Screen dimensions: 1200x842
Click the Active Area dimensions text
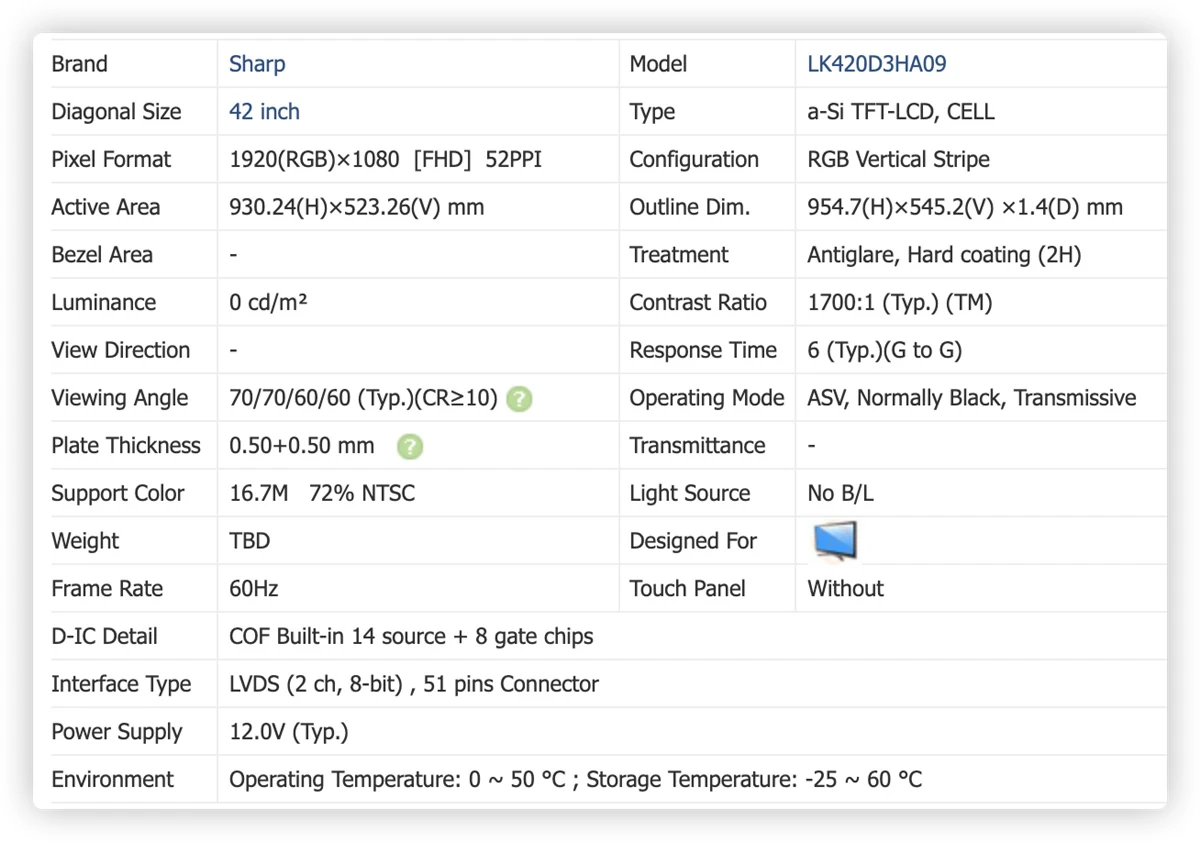pos(357,207)
